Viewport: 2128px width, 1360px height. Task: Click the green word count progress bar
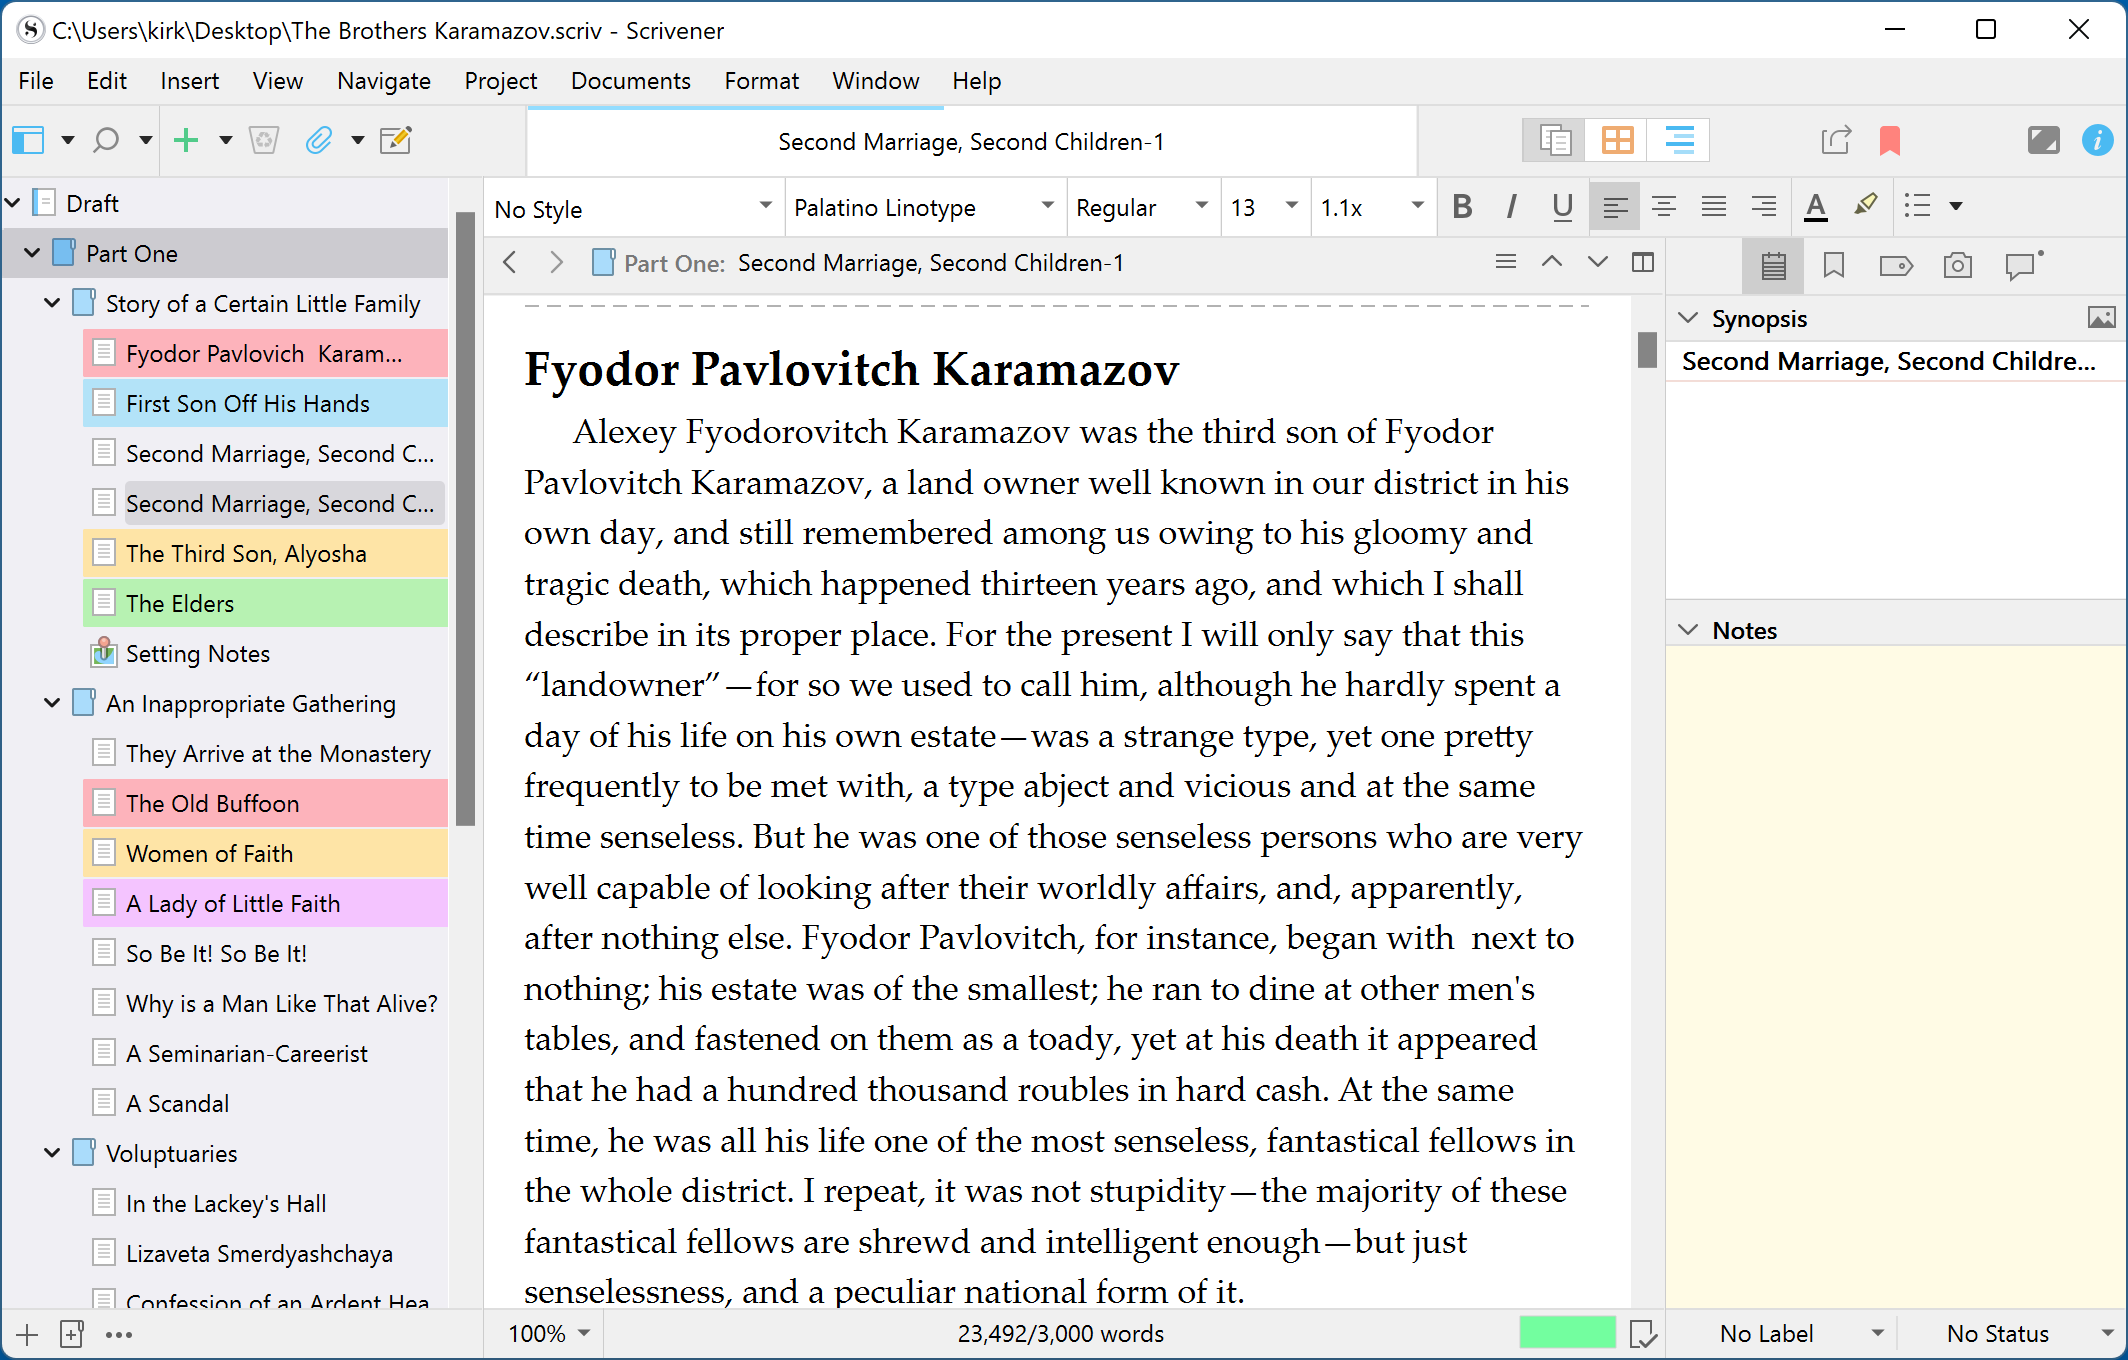coord(1566,1333)
